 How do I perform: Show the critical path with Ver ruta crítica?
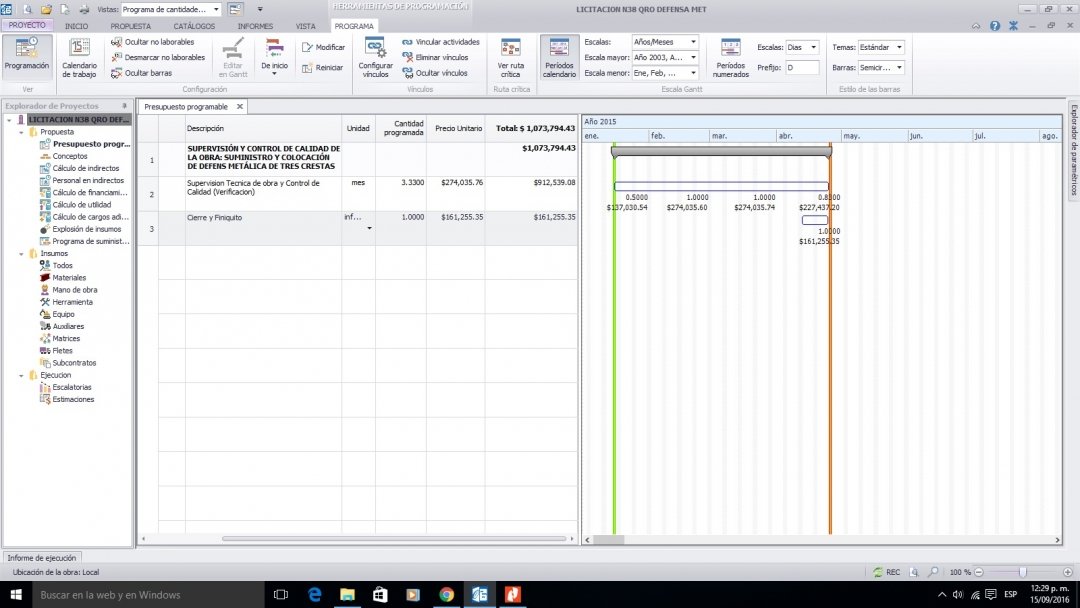point(510,58)
